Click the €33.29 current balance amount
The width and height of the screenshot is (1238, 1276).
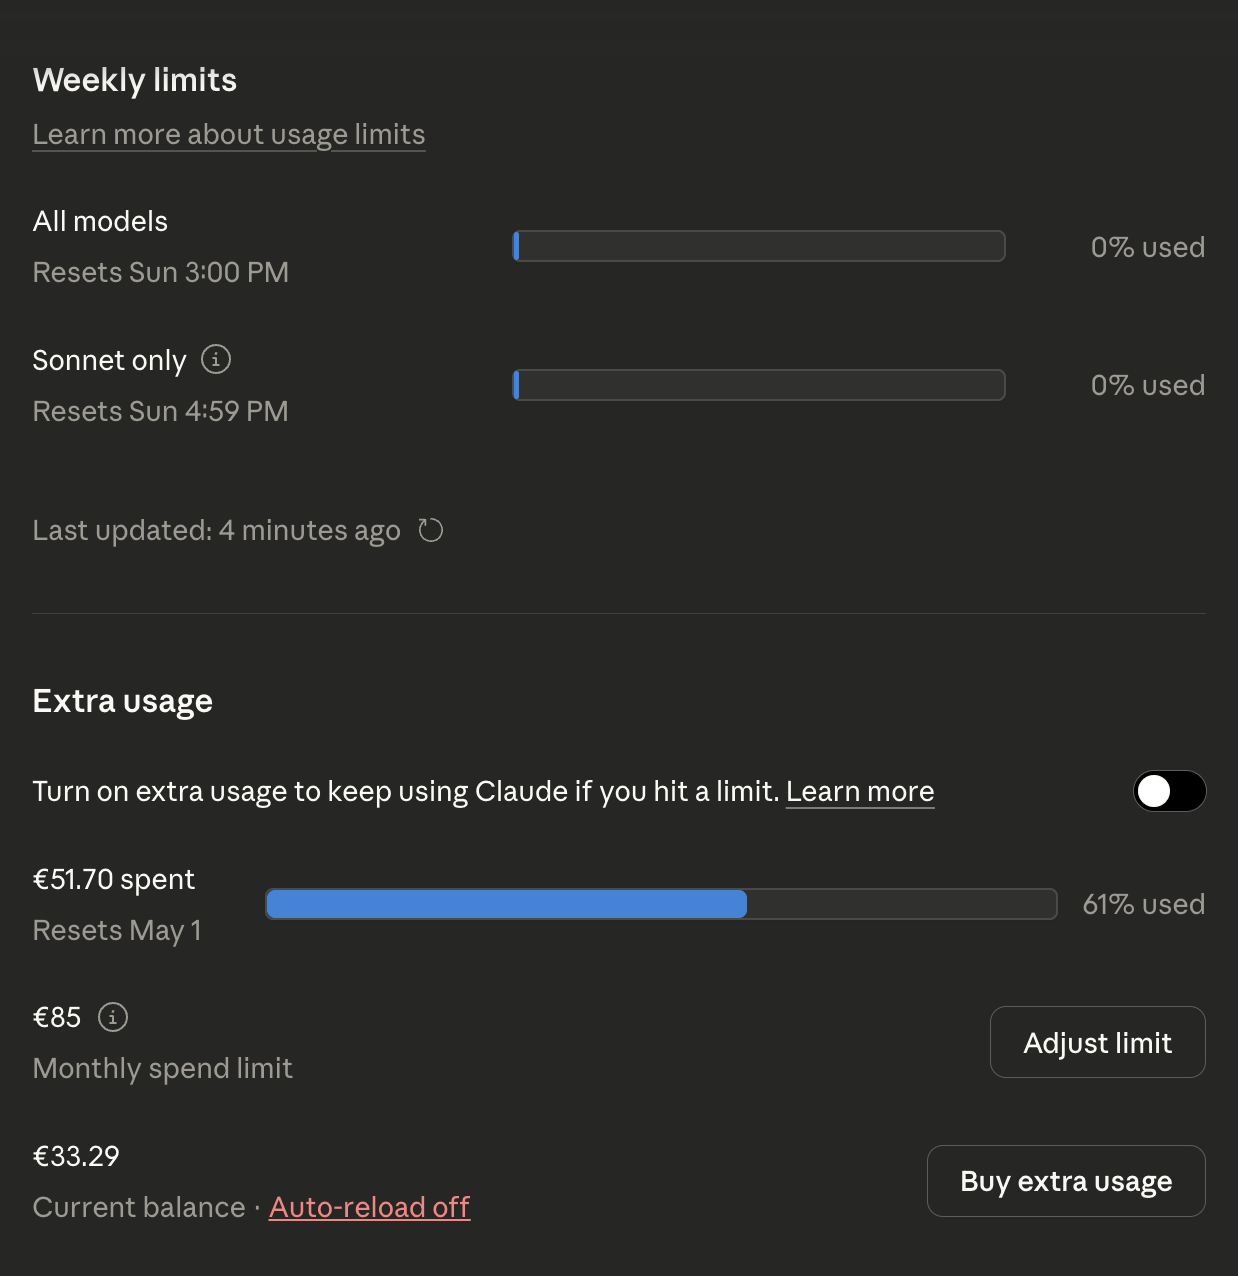tap(76, 1156)
